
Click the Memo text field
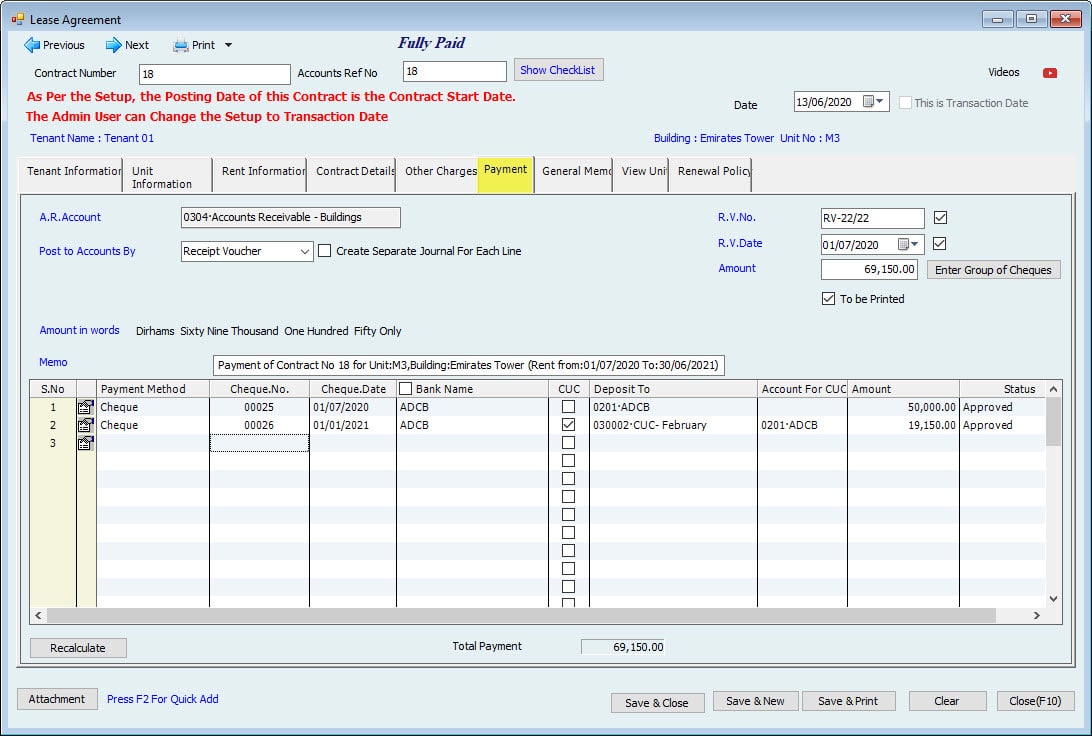coord(469,365)
